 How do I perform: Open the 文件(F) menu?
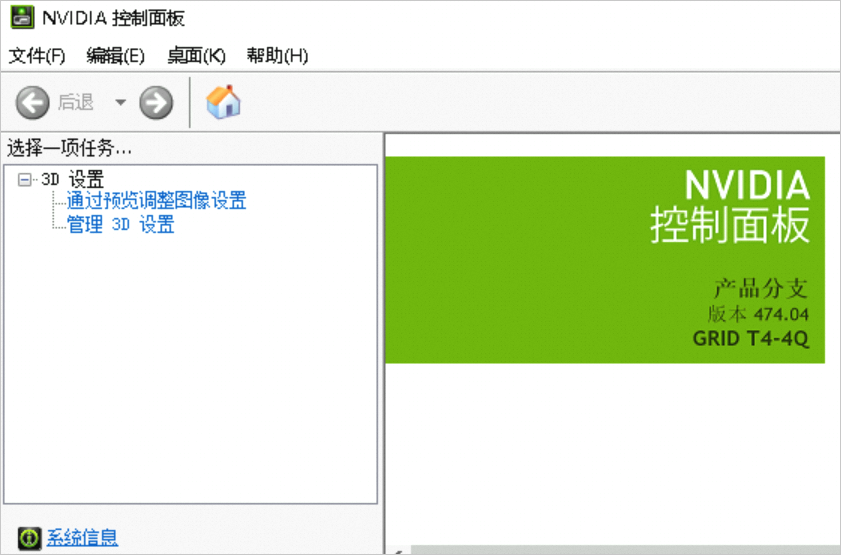tap(37, 55)
